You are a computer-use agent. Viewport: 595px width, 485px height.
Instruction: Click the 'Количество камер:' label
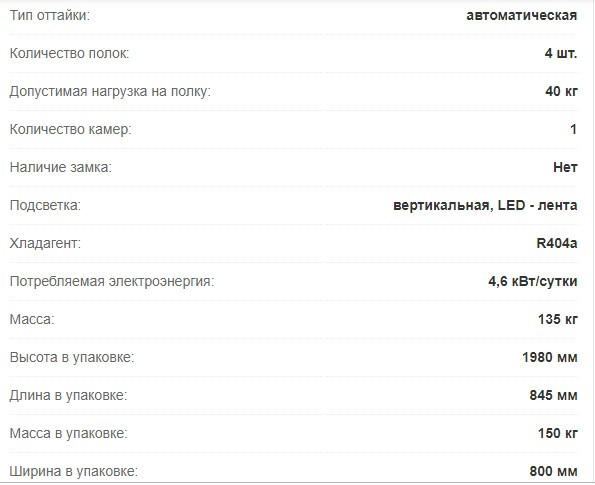tap(70, 129)
